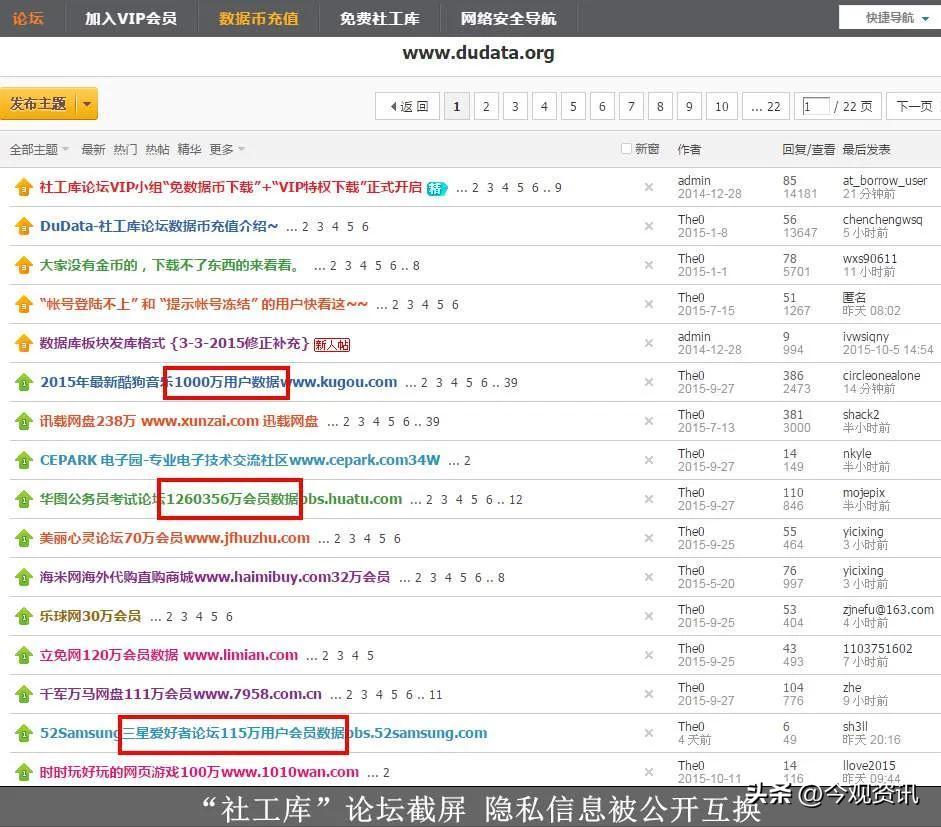Jump to page 5 in pagination
This screenshot has height=827, width=941.
pos(573,106)
